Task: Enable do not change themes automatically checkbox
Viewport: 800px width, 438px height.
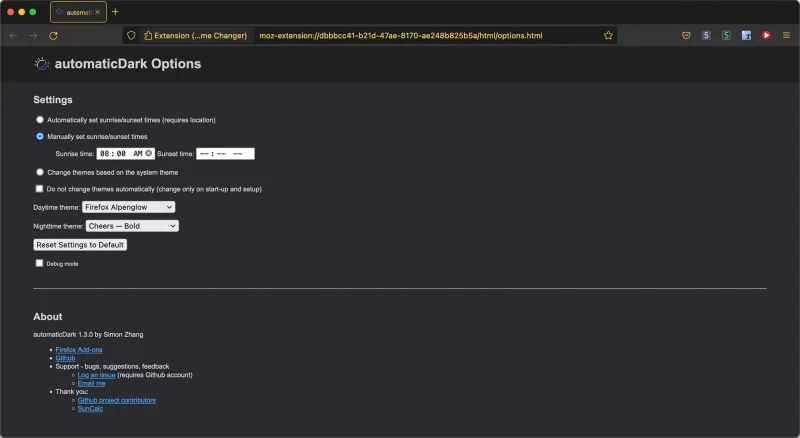Action: pyautogui.click(x=40, y=188)
